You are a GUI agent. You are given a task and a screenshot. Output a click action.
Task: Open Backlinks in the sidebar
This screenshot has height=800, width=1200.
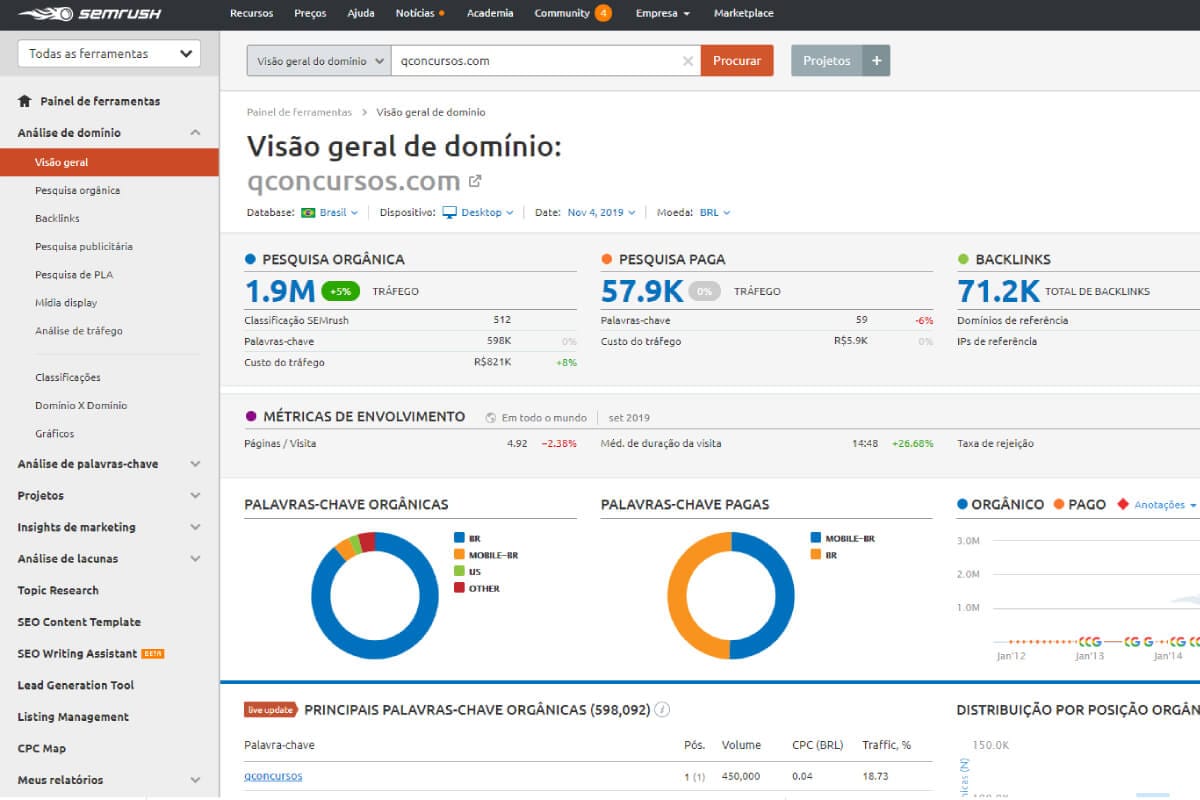point(57,218)
